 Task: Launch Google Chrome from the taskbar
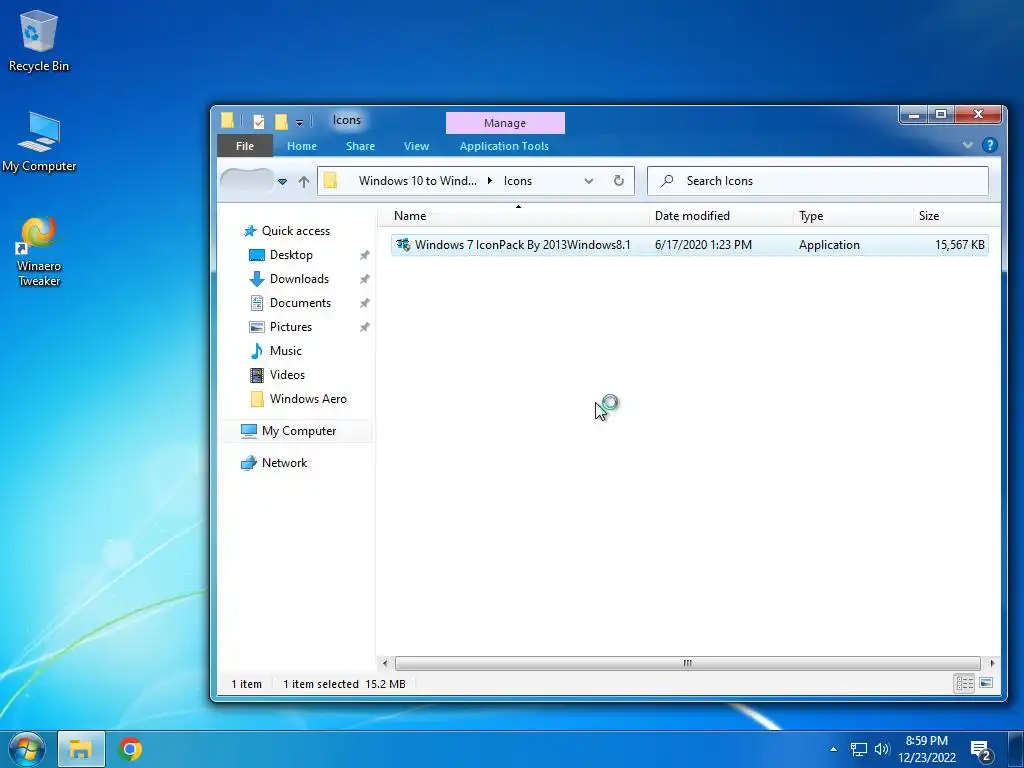point(130,749)
